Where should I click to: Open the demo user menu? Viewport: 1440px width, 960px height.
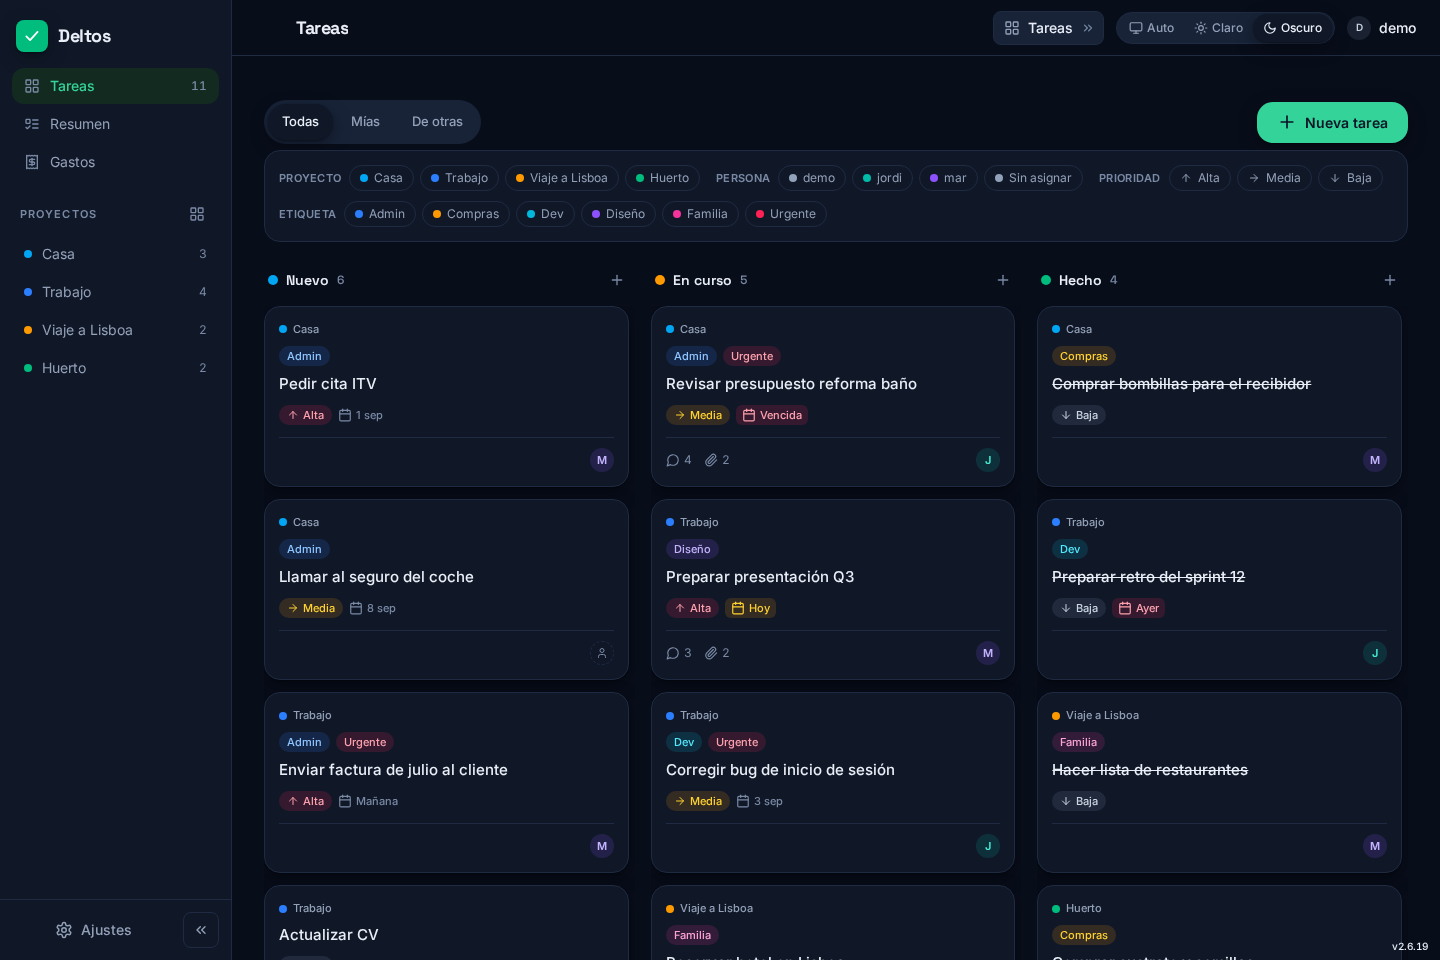point(1382,28)
